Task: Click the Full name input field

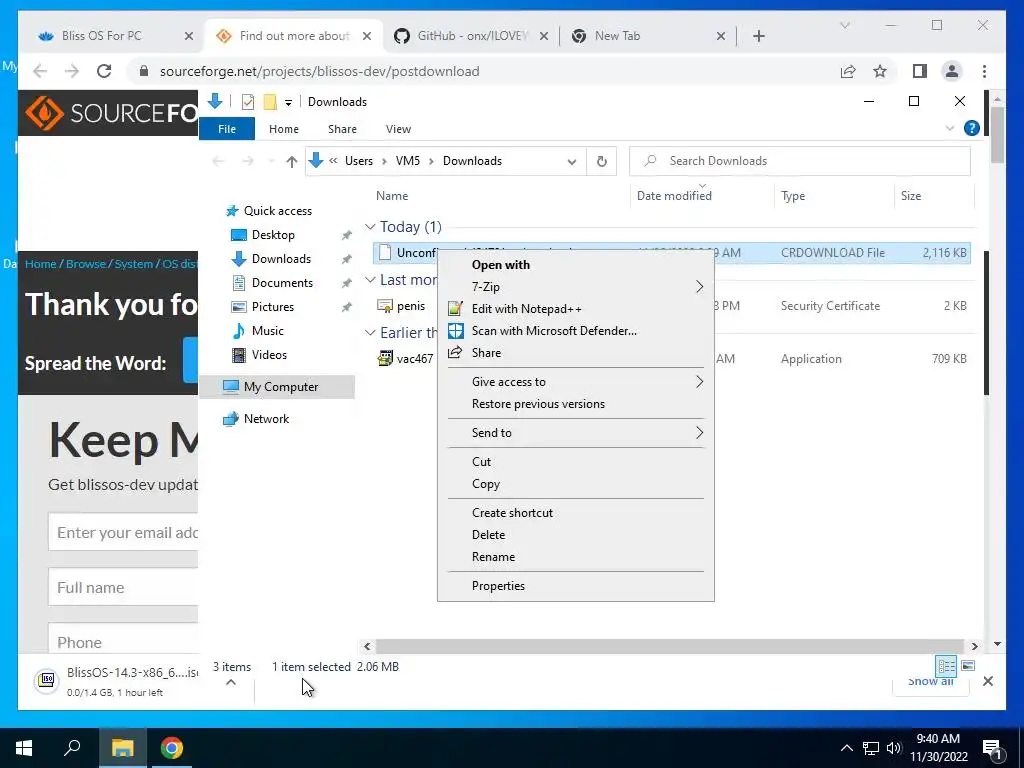Action: pos(123,587)
